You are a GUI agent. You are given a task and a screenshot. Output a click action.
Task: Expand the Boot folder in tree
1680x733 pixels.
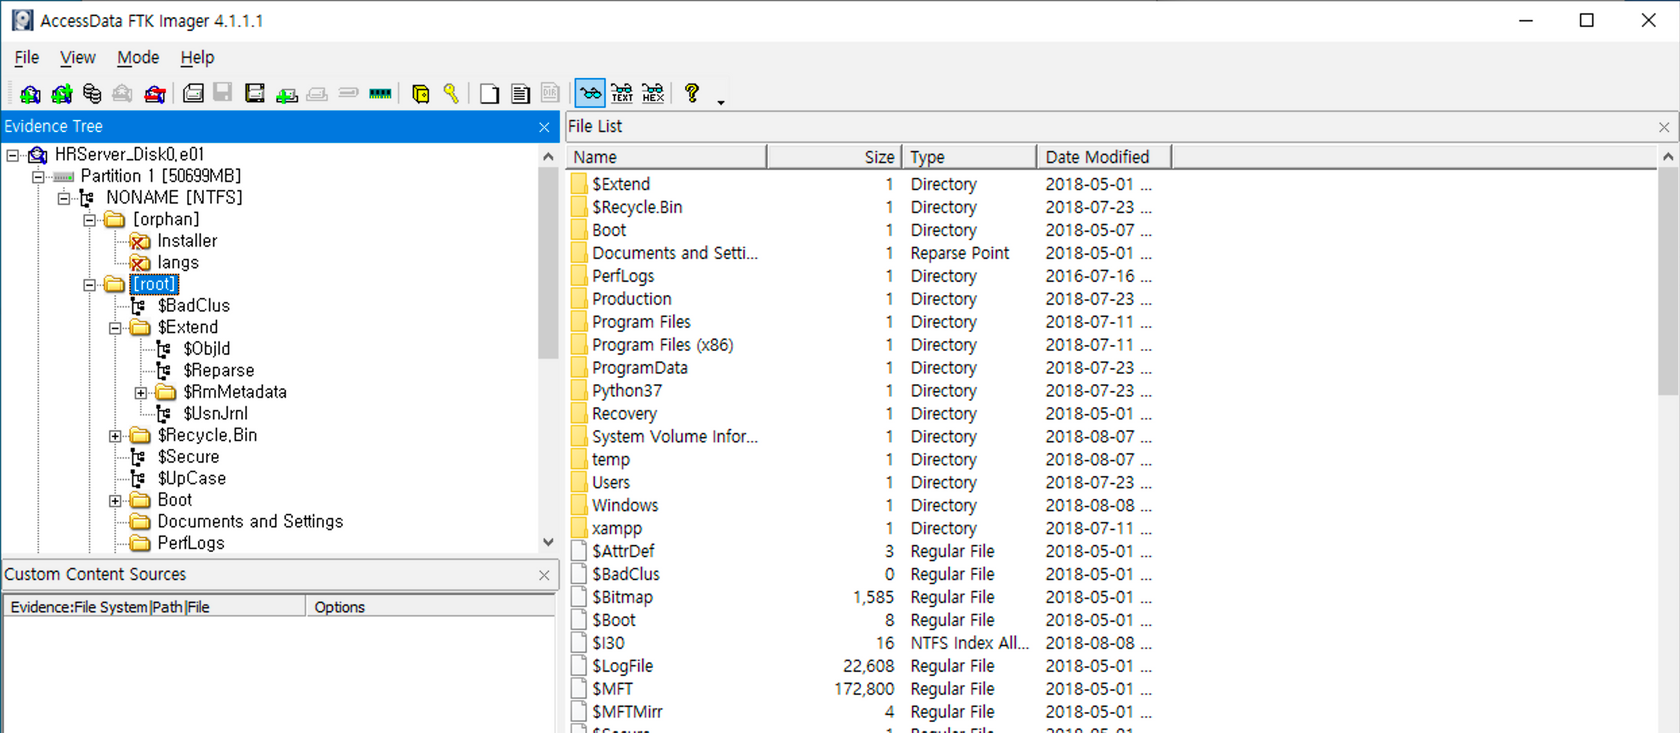click(x=115, y=501)
